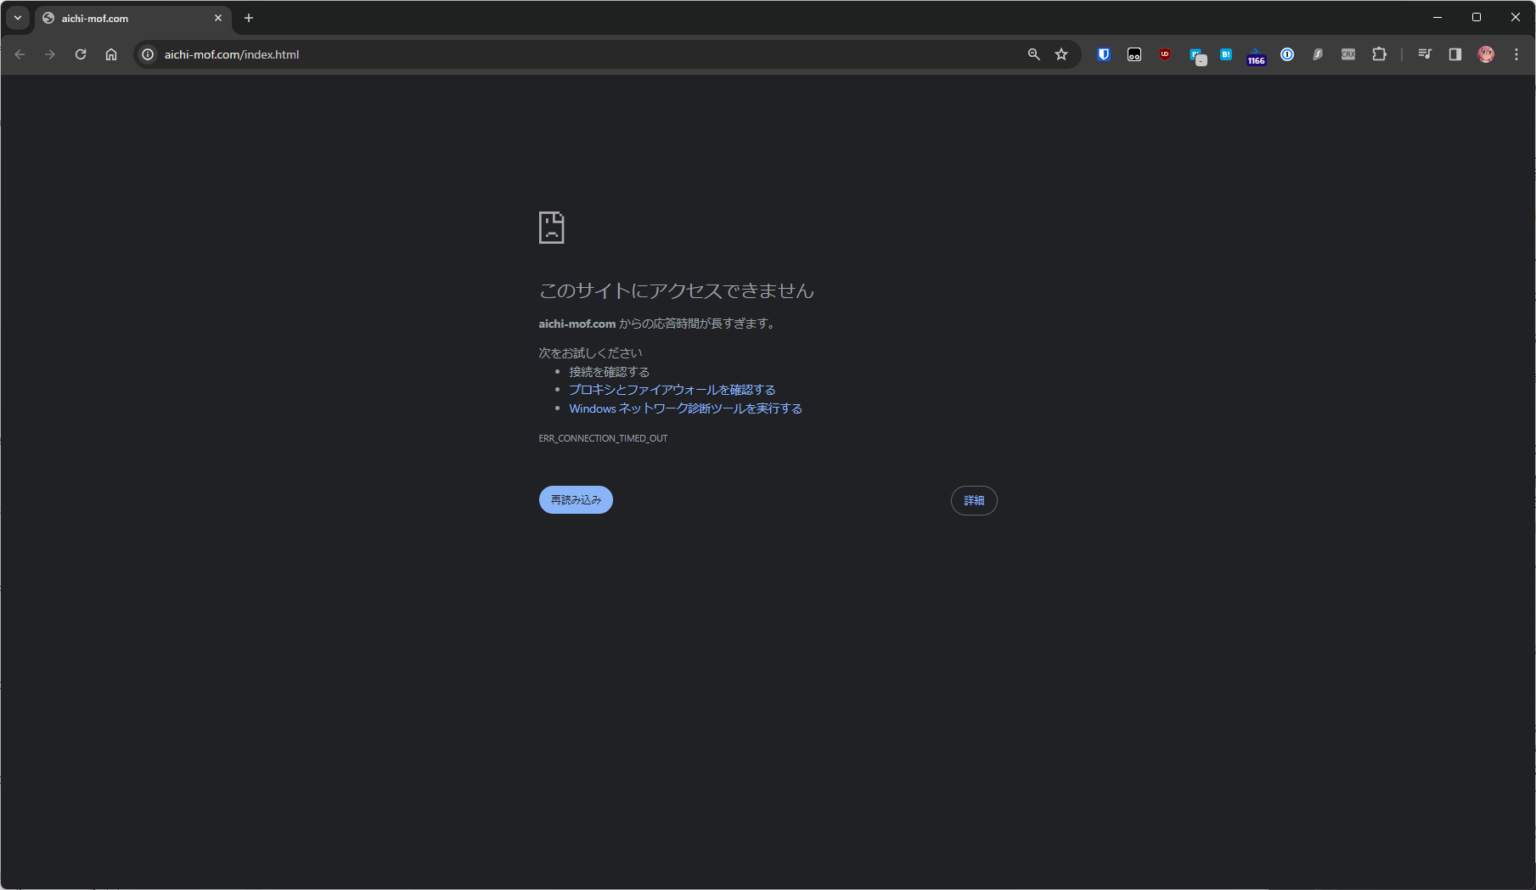Open the プロキシとファイアウォールを確認する link
Viewport: 1536px width, 890px height.
click(671, 389)
